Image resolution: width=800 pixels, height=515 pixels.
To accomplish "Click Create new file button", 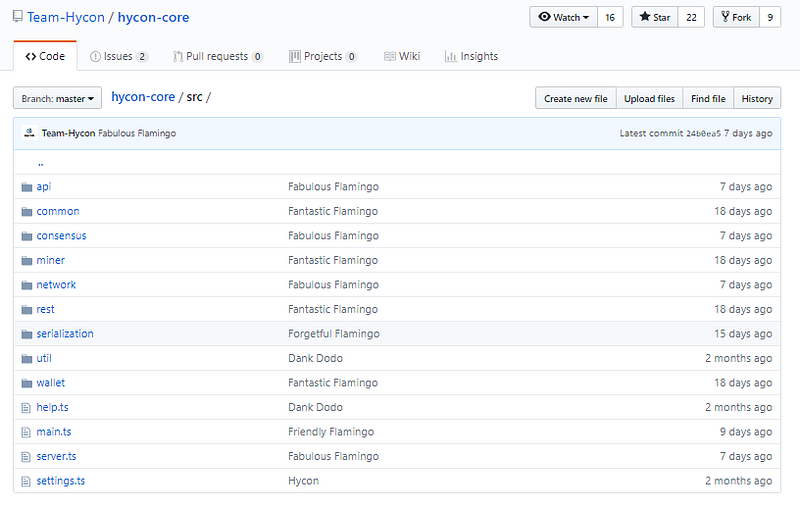I will point(576,99).
